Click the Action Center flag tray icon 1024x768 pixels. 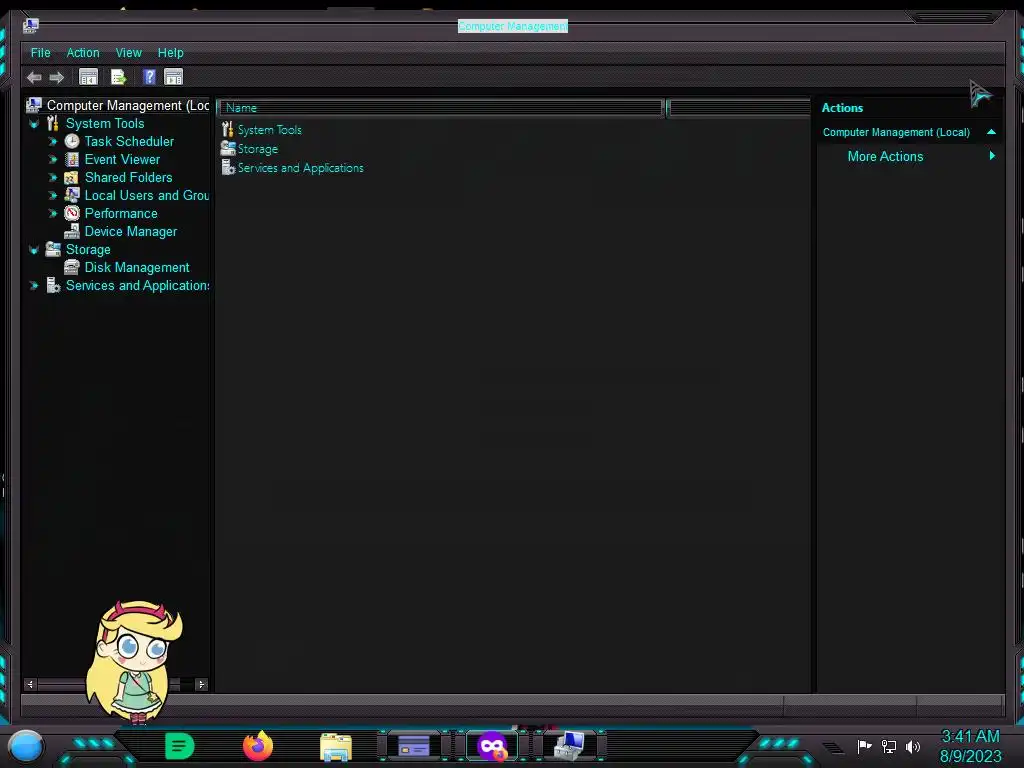864,746
